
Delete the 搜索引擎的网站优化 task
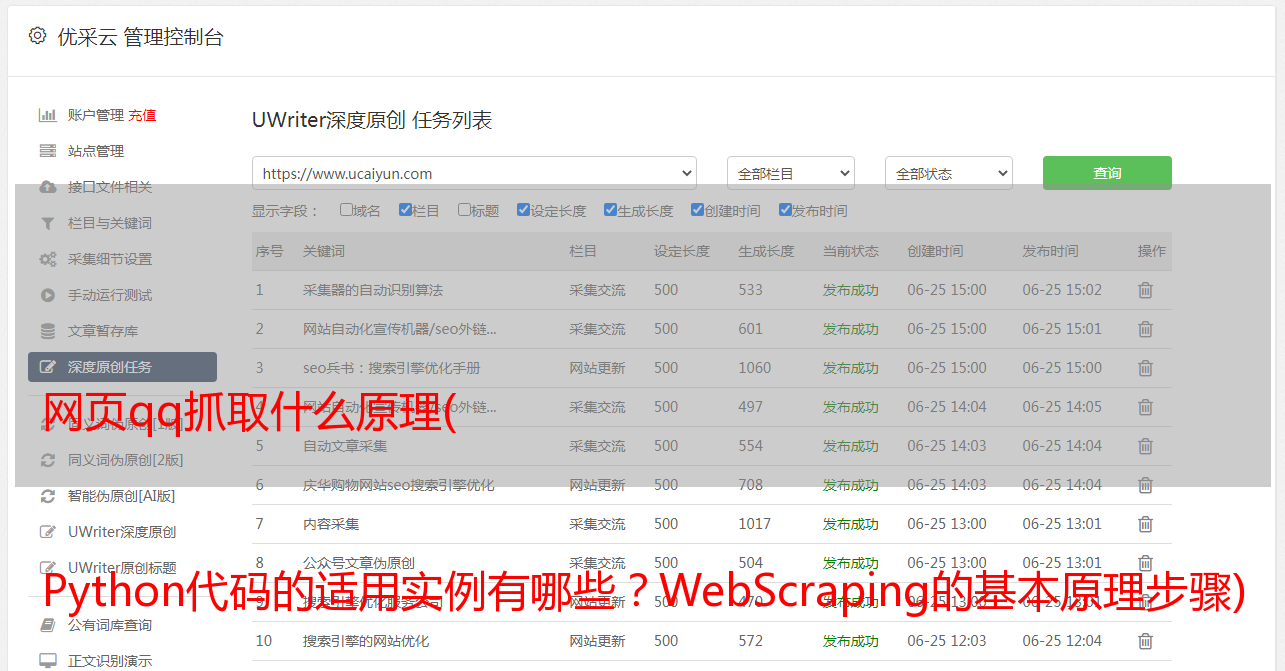[x=1145, y=641]
